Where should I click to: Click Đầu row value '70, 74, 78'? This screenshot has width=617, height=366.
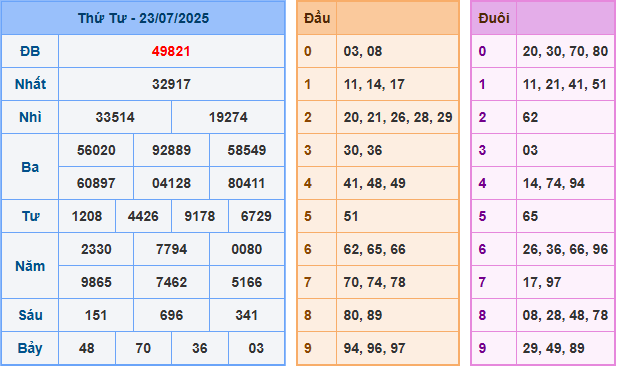(374, 283)
